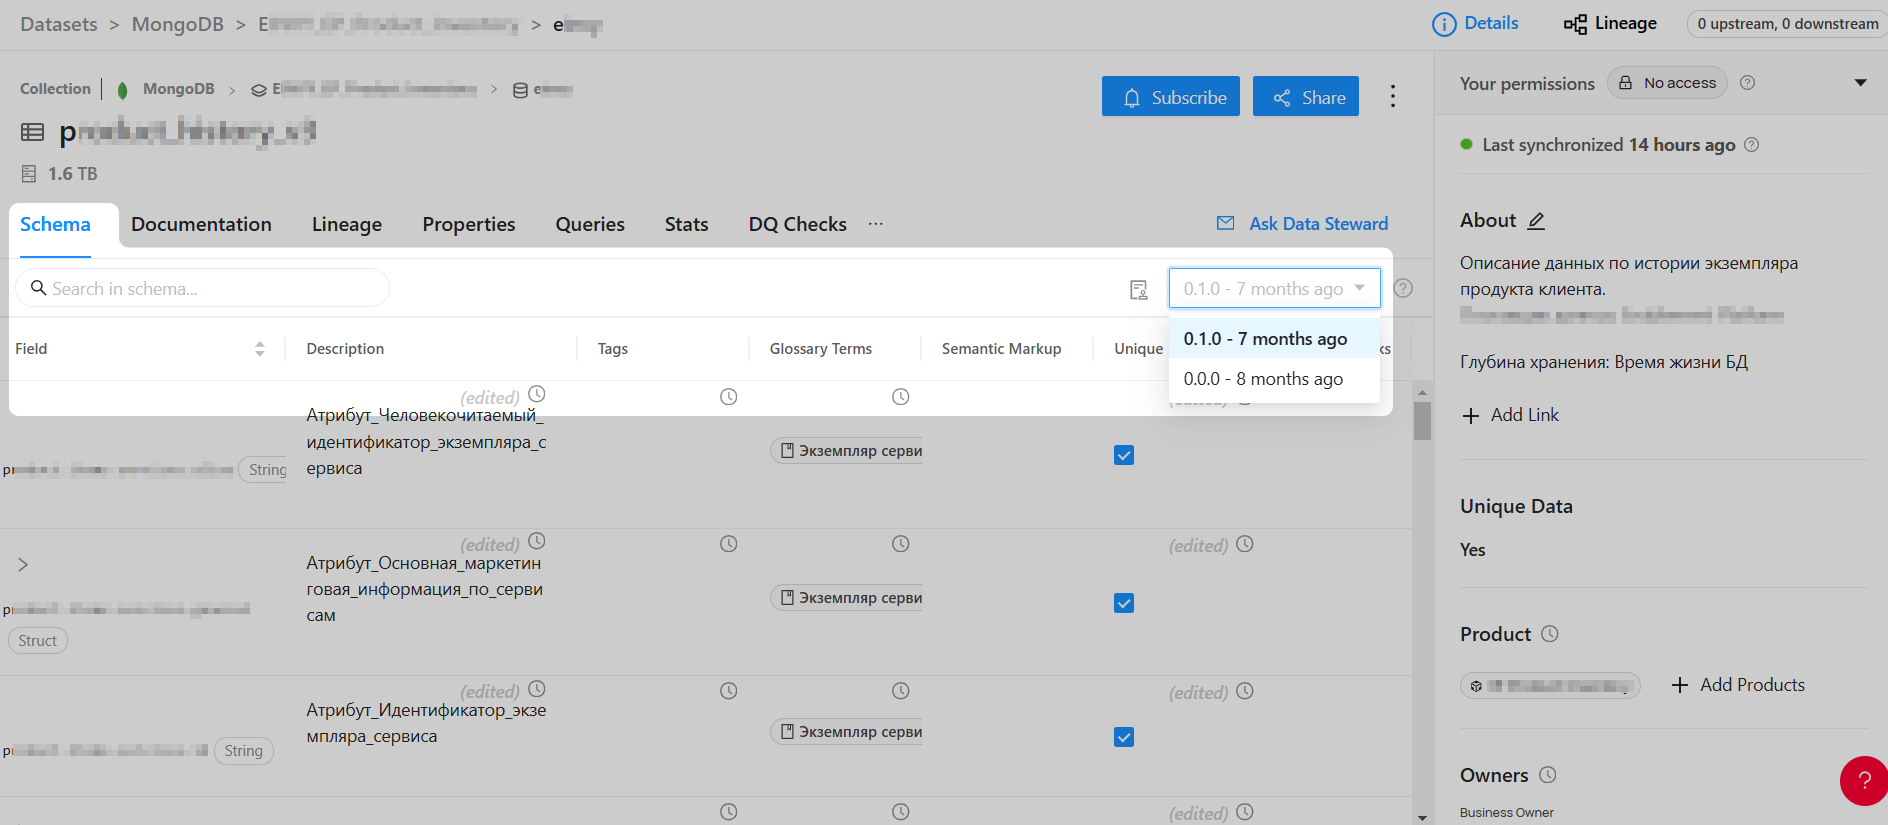Viewport: 1888px width, 825px height.
Task: Toggle the Unique checkbox in third row
Action: (x=1124, y=737)
